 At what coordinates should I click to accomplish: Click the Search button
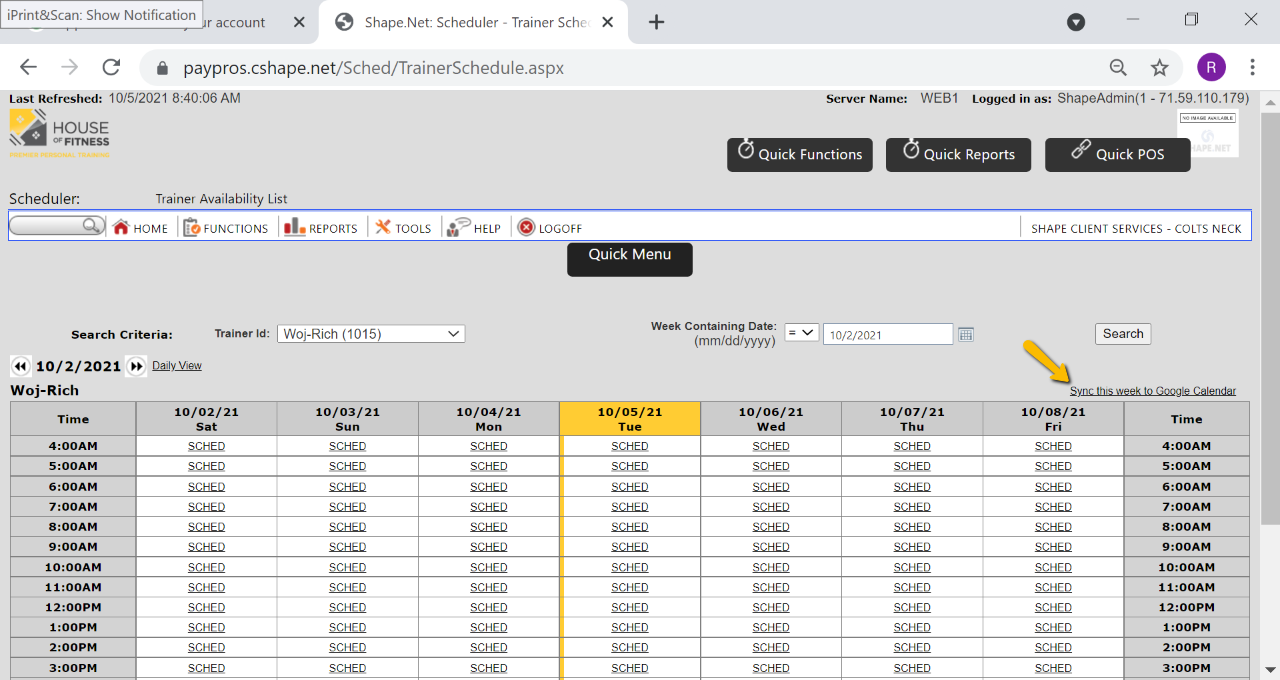(x=1122, y=333)
